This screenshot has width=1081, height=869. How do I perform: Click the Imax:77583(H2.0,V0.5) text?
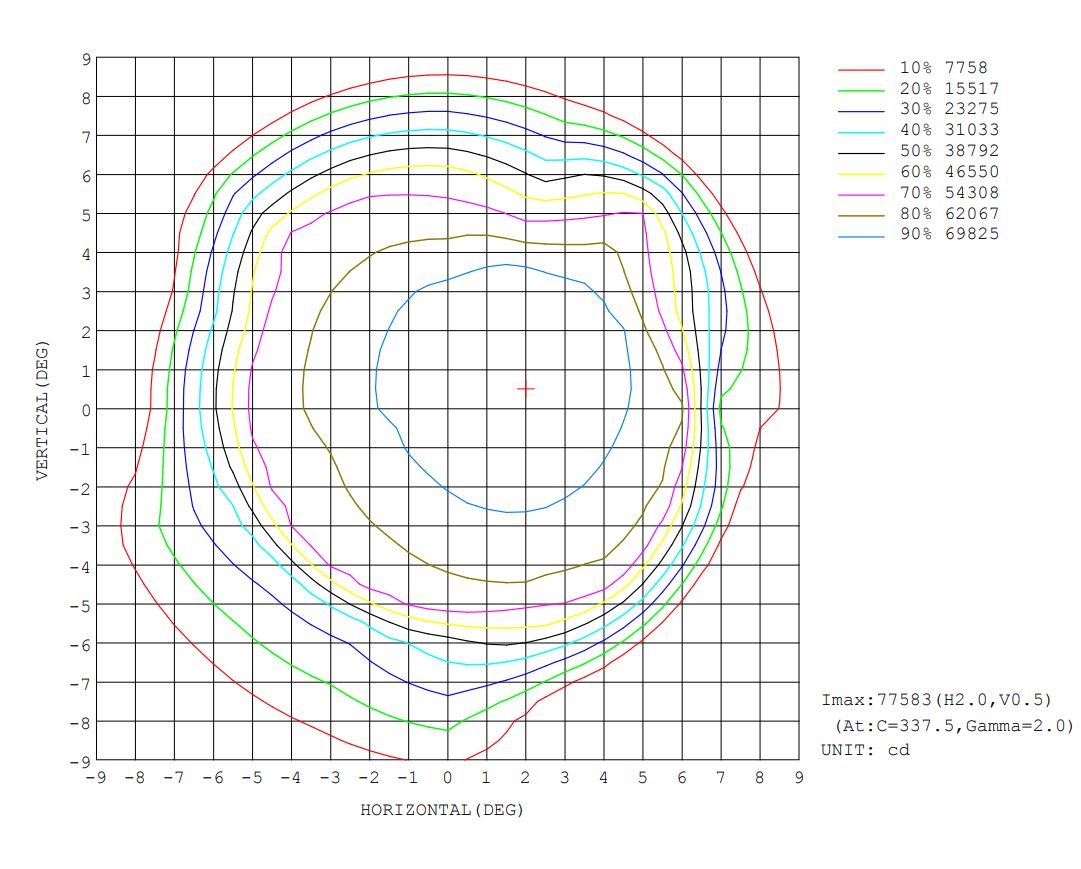click(x=936, y=700)
